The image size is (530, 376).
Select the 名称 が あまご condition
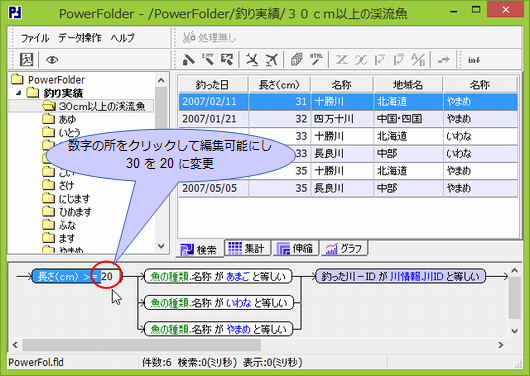point(218,276)
